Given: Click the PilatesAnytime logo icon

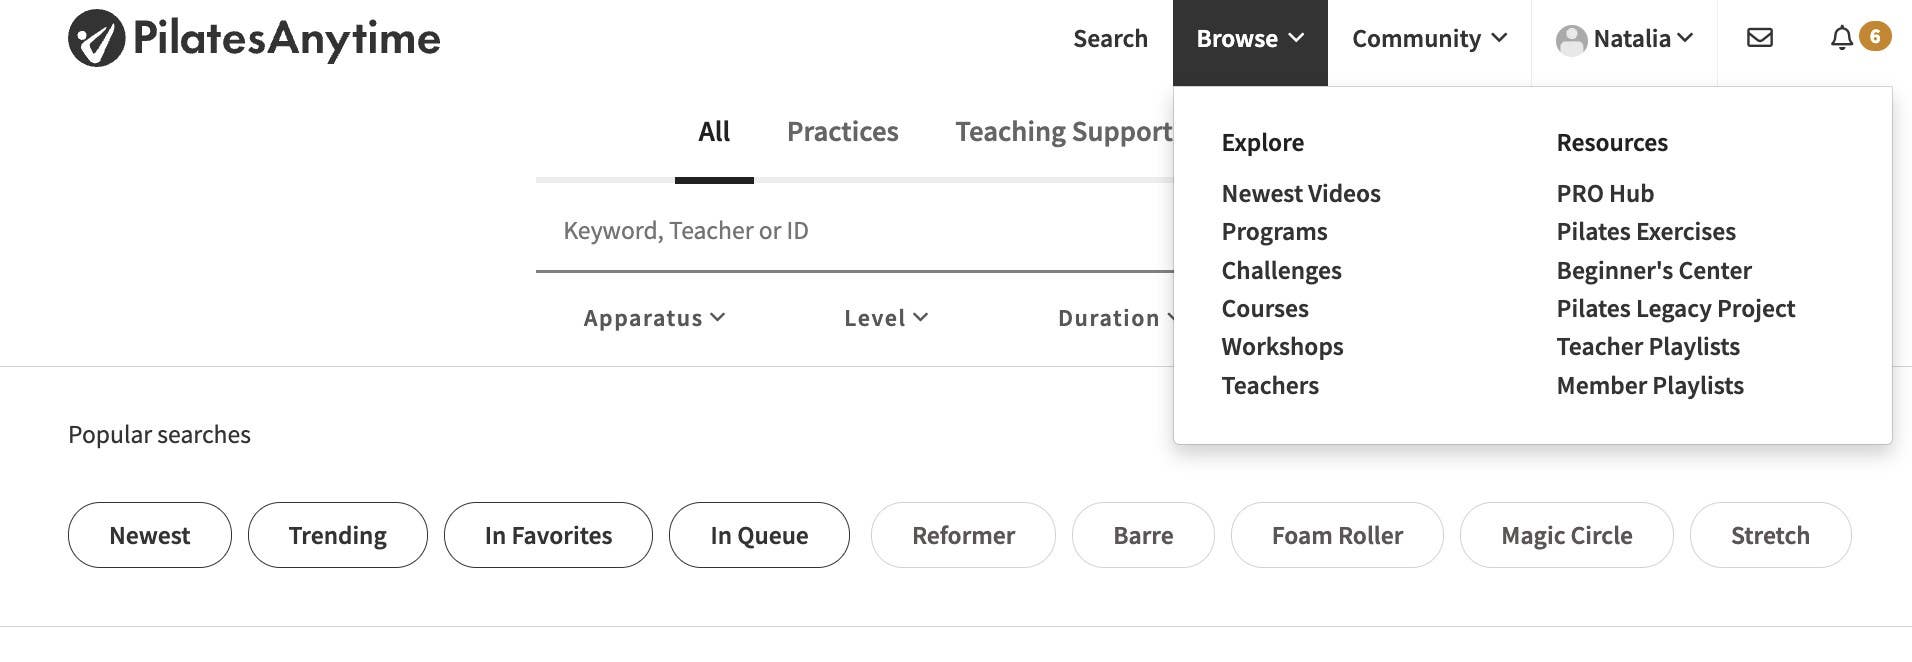Looking at the screenshot, I should [96, 38].
